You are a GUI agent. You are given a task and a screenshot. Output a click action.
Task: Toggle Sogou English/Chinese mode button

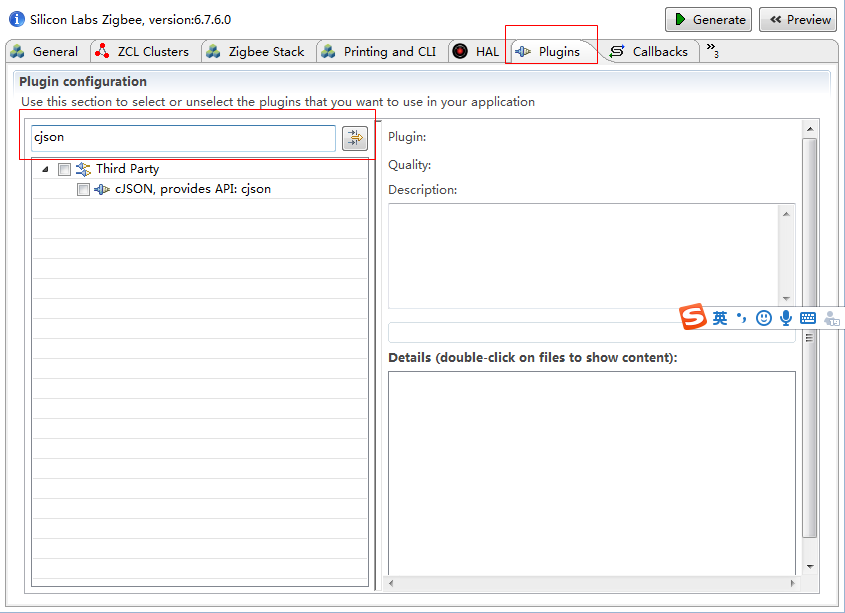tap(720, 318)
